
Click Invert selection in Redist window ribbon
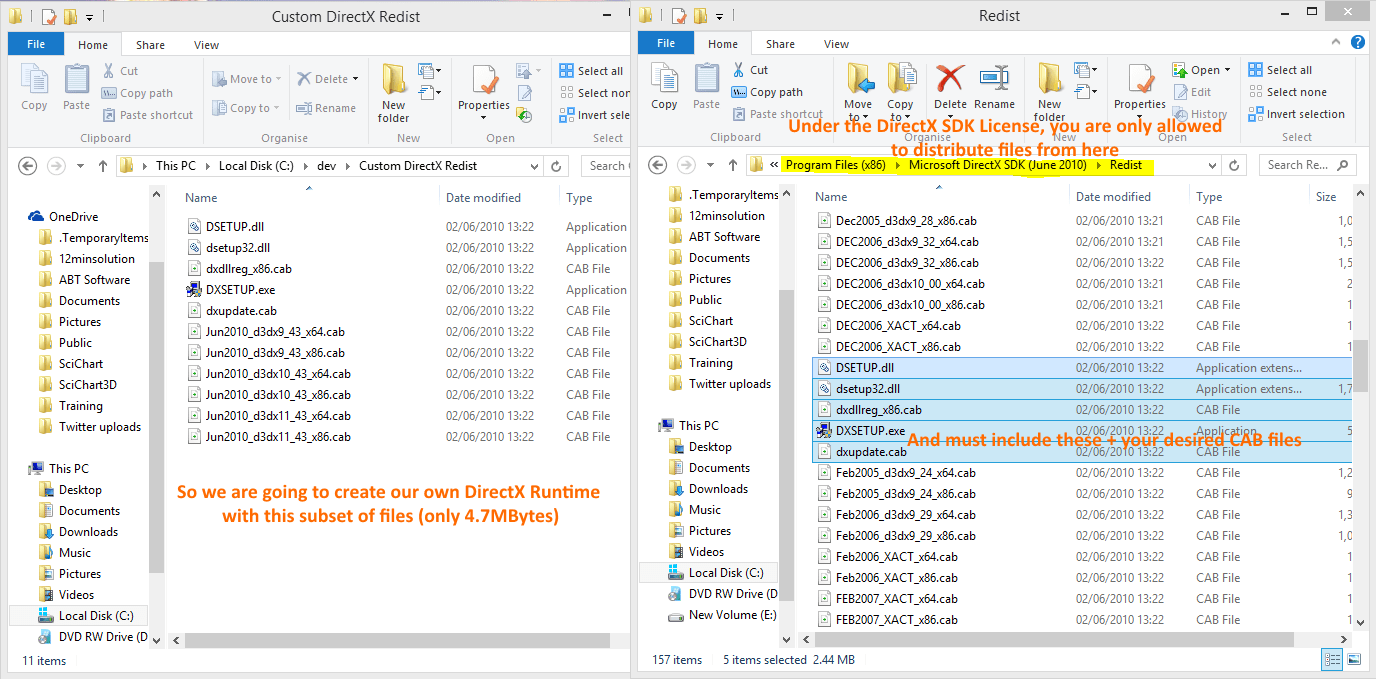point(1296,114)
